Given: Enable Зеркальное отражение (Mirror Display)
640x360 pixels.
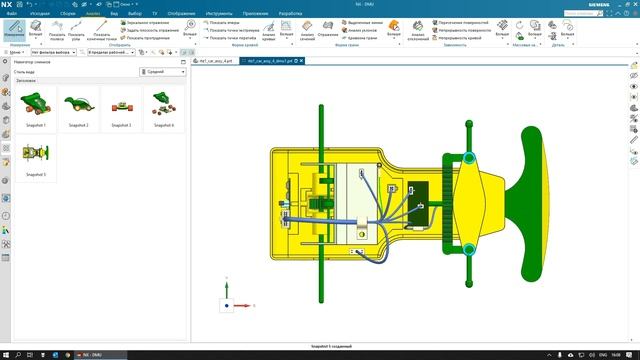Looking at the screenshot, I should point(145,23).
